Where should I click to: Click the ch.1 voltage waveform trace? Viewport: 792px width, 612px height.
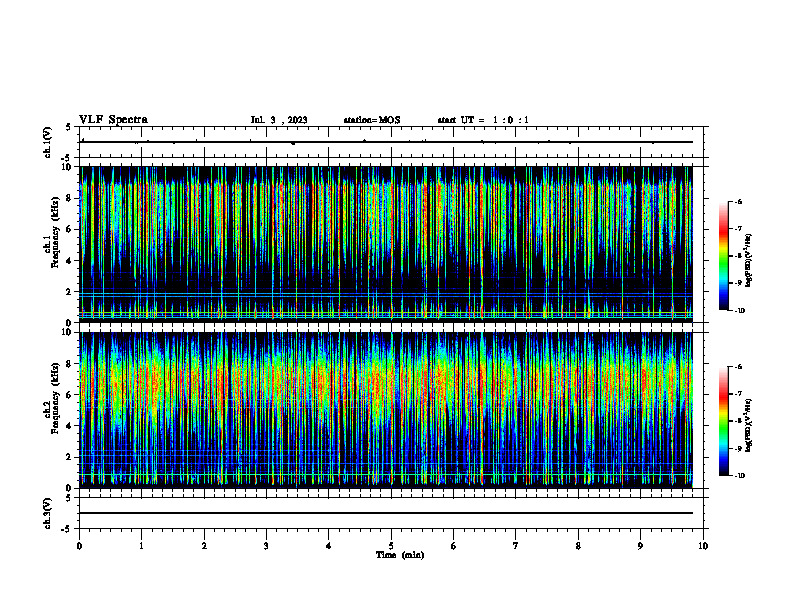point(386,142)
